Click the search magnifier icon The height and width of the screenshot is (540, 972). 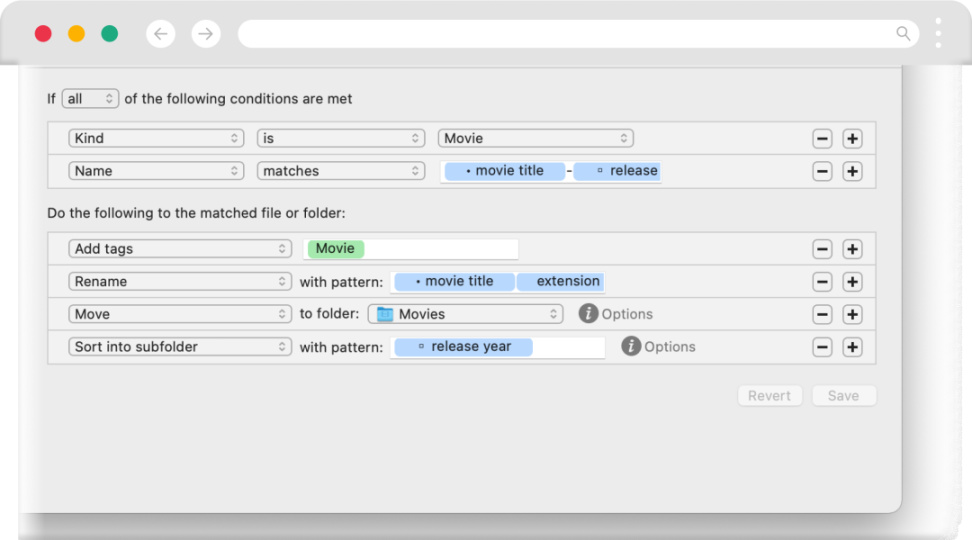click(903, 34)
